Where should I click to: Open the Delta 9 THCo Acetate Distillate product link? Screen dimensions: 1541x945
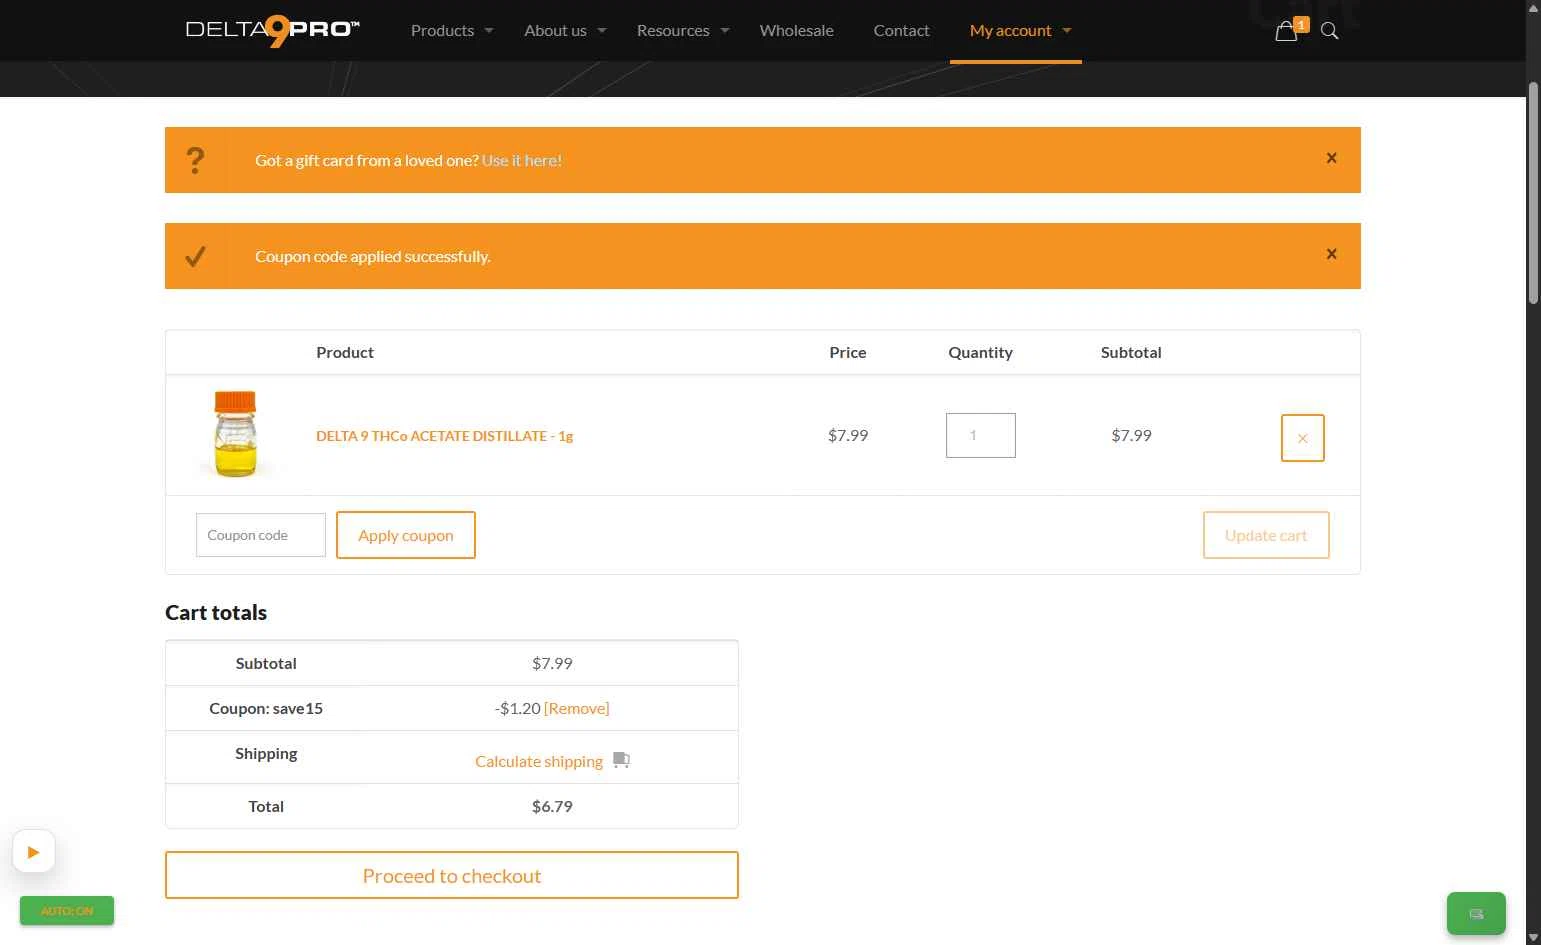coord(444,436)
